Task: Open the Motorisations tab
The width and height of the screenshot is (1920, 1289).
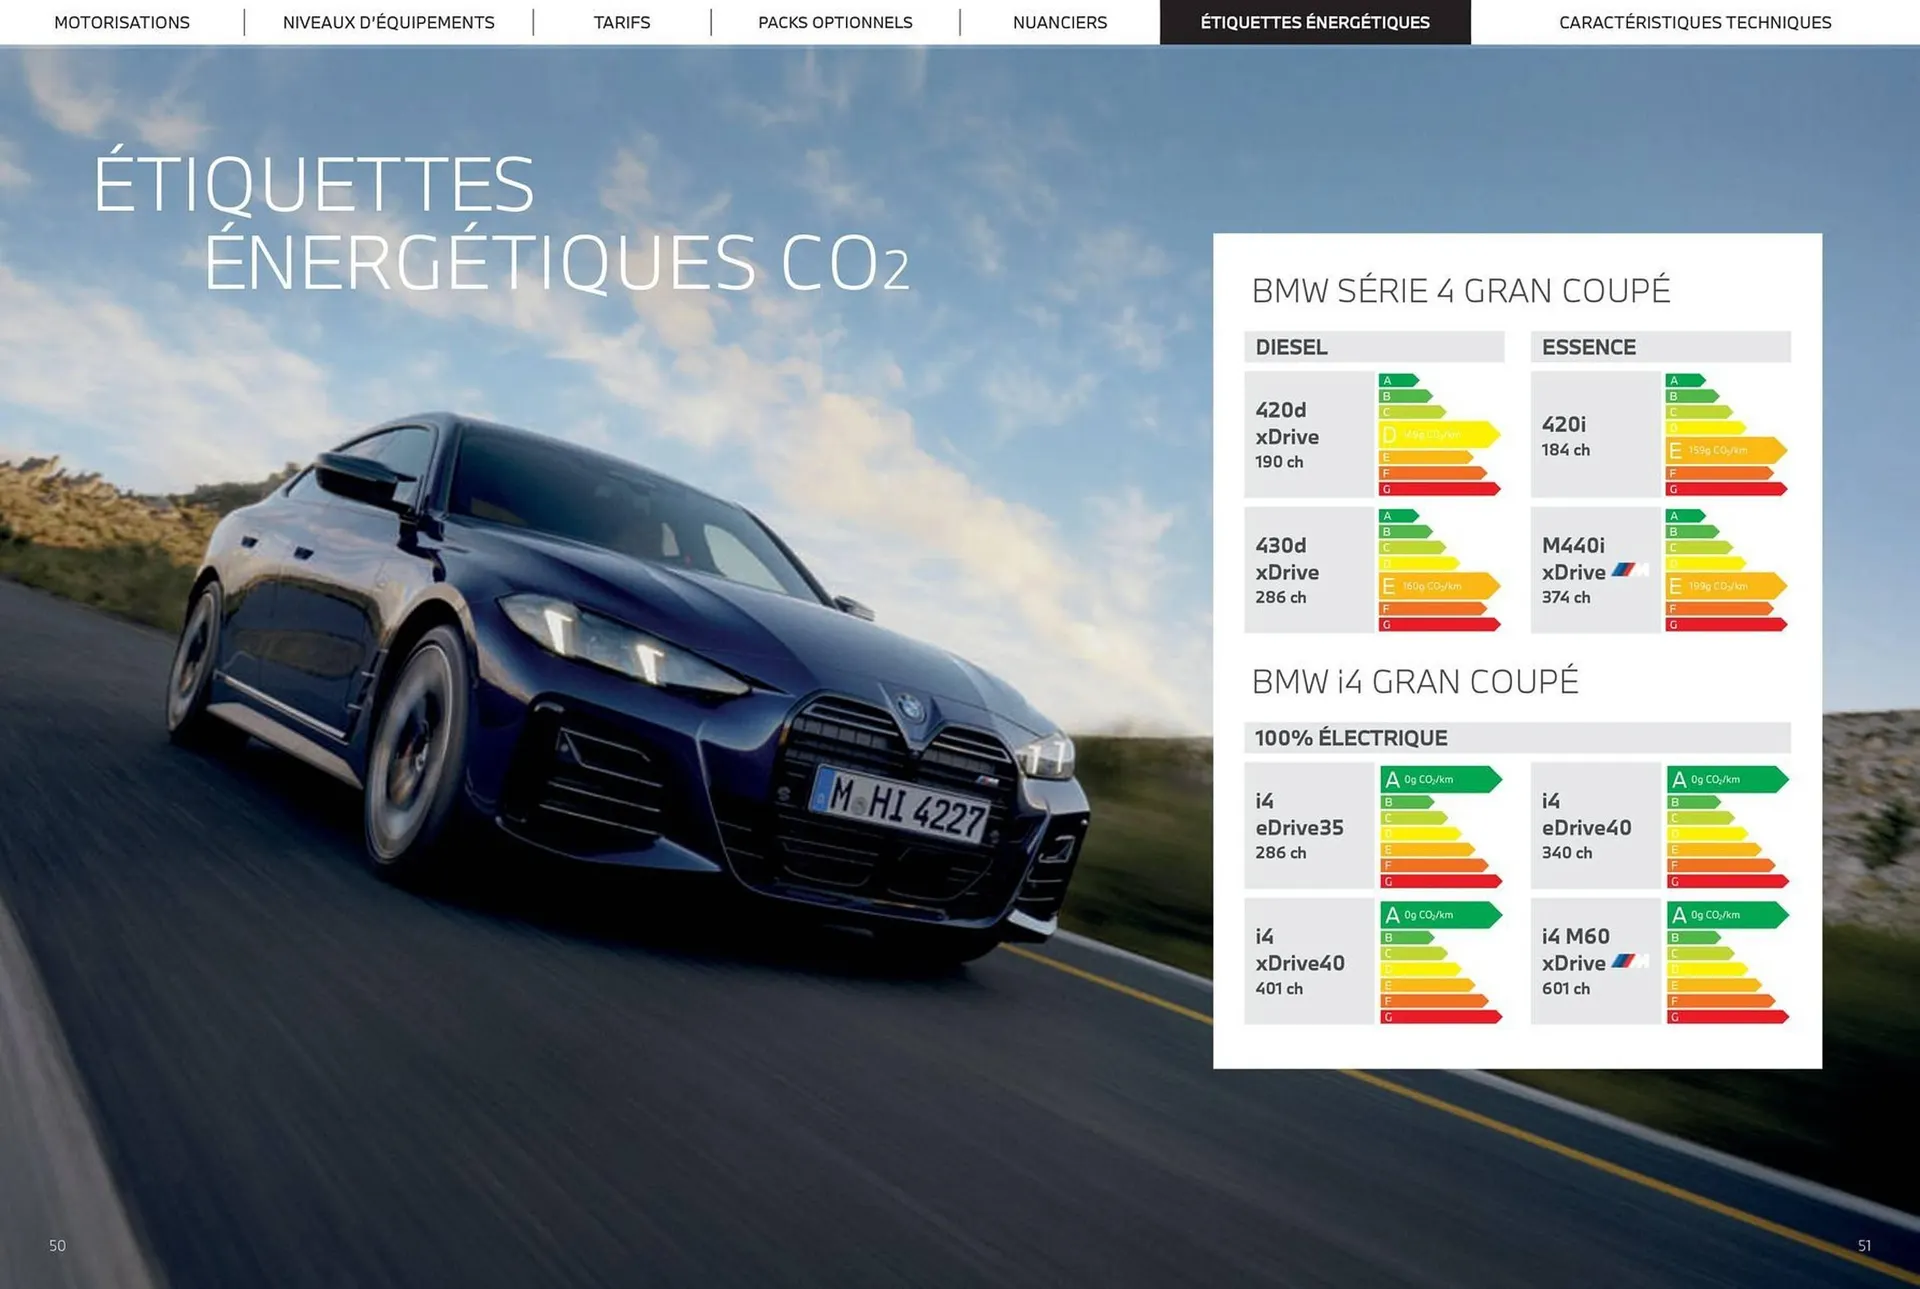Action: coord(122,22)
